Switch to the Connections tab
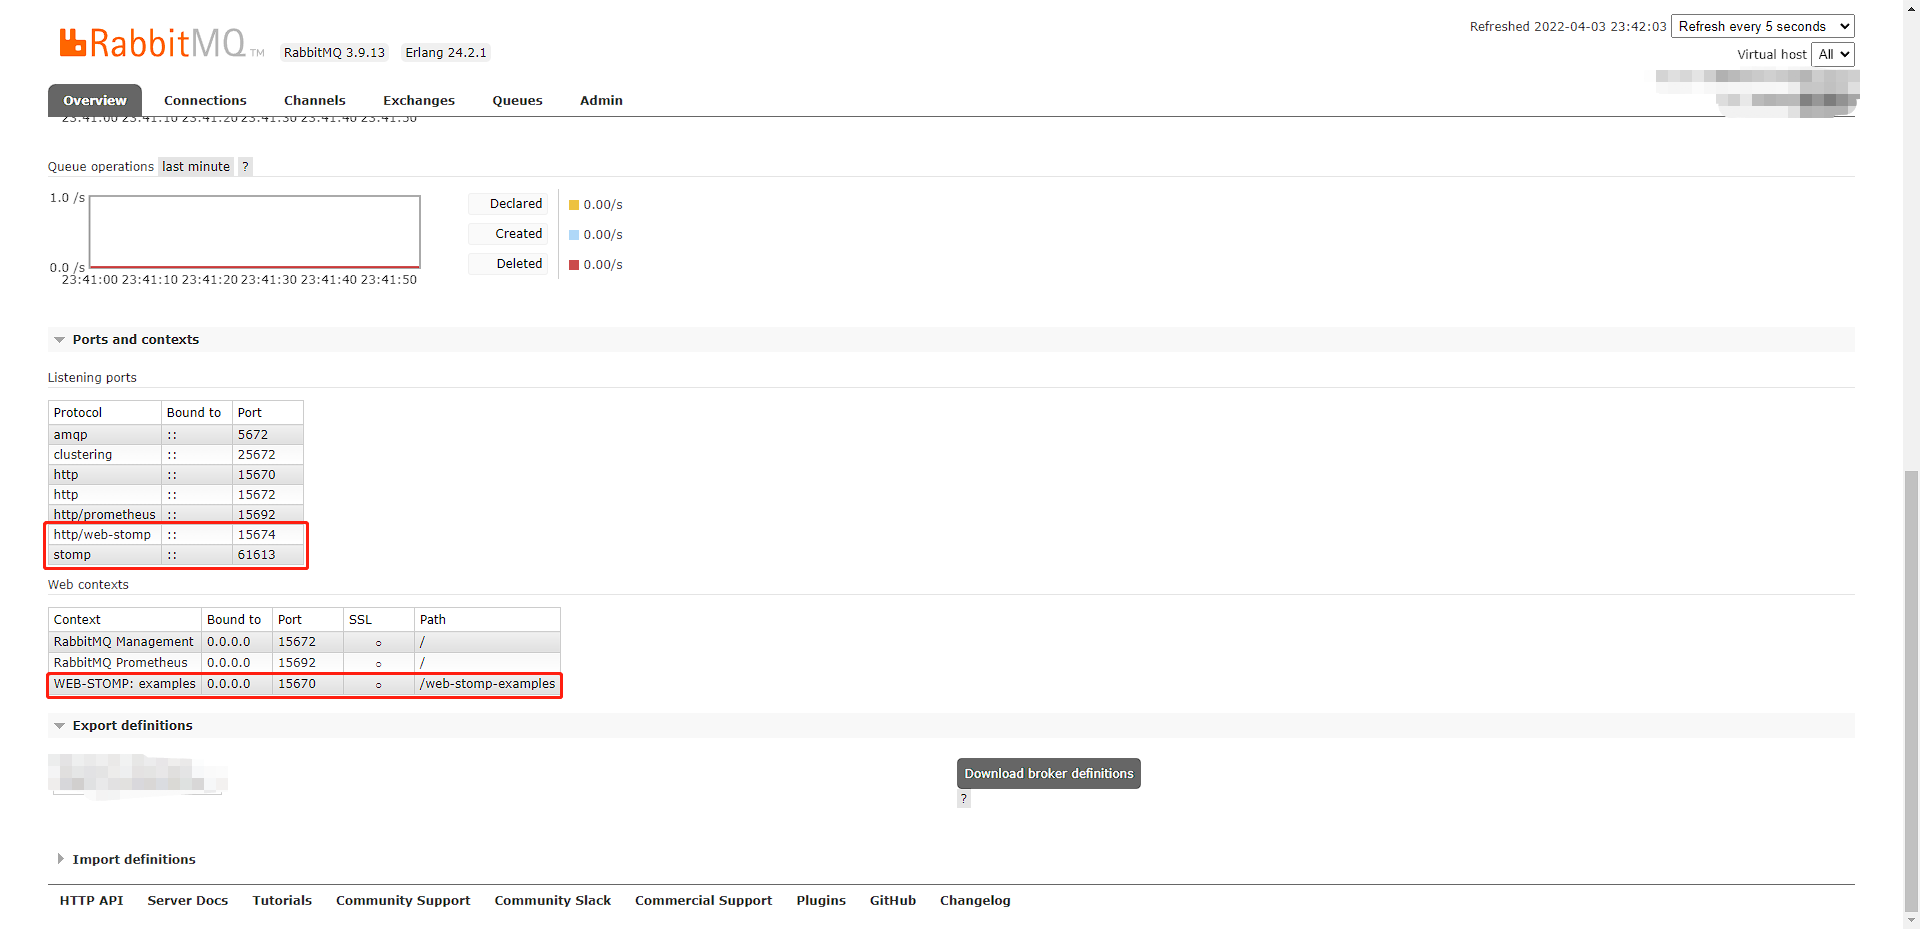Viewport: 1920px width, 929px height. (x=205, y=100)
